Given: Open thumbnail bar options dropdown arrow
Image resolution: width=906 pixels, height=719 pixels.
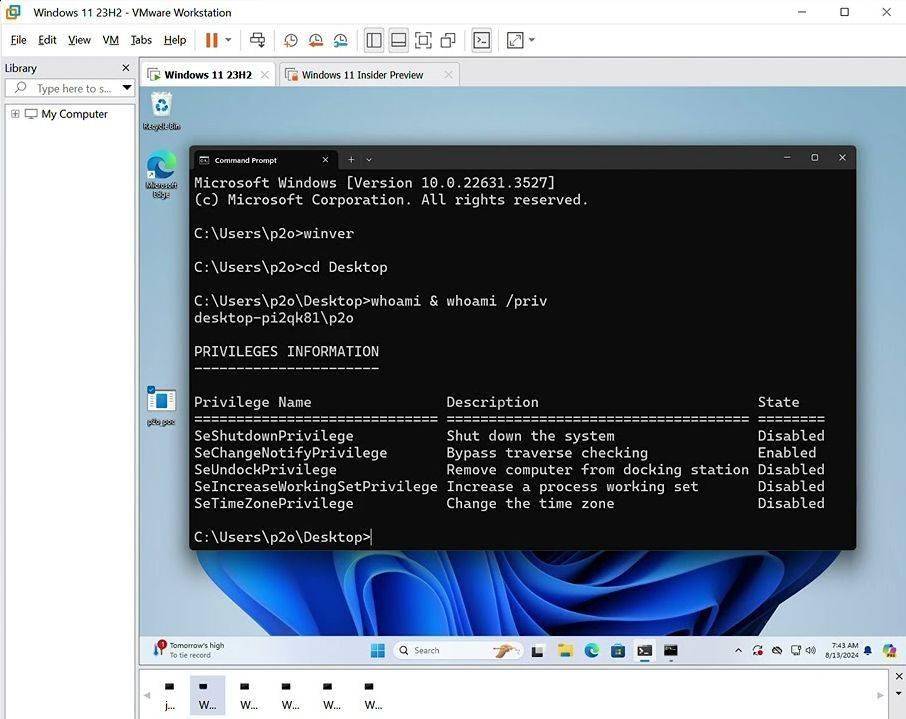Looking at the screenshot, I should tap(898, 693).
